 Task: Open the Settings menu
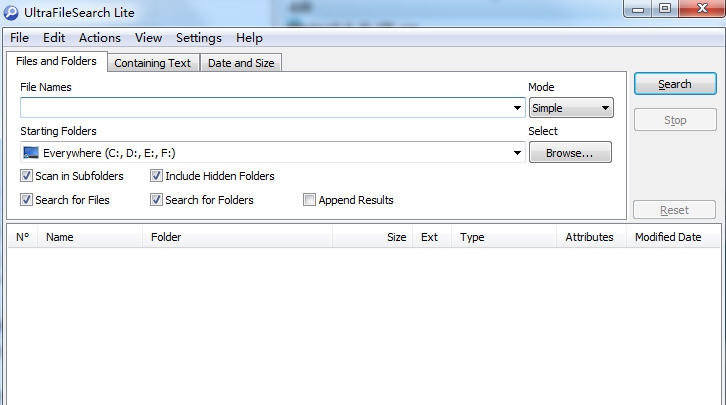pos(199,38)
